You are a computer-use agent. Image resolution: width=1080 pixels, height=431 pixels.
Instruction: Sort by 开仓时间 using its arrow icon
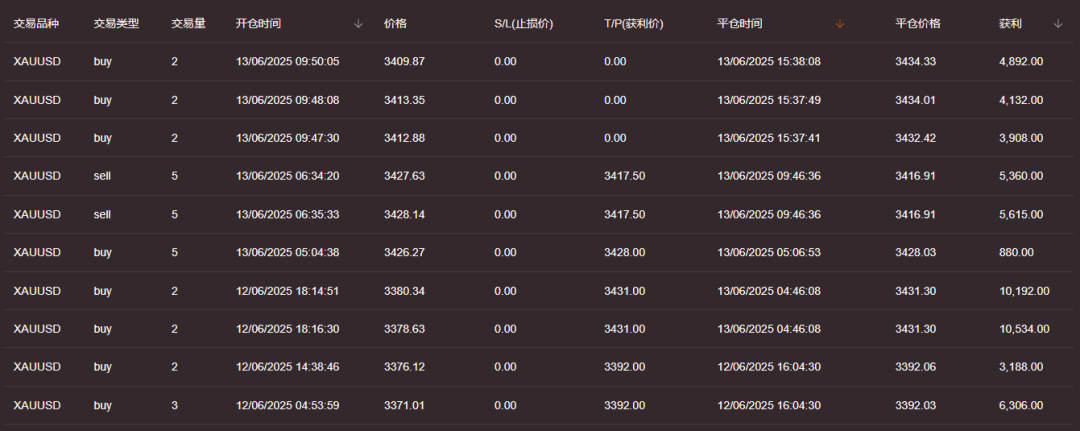tap(357, 24)
